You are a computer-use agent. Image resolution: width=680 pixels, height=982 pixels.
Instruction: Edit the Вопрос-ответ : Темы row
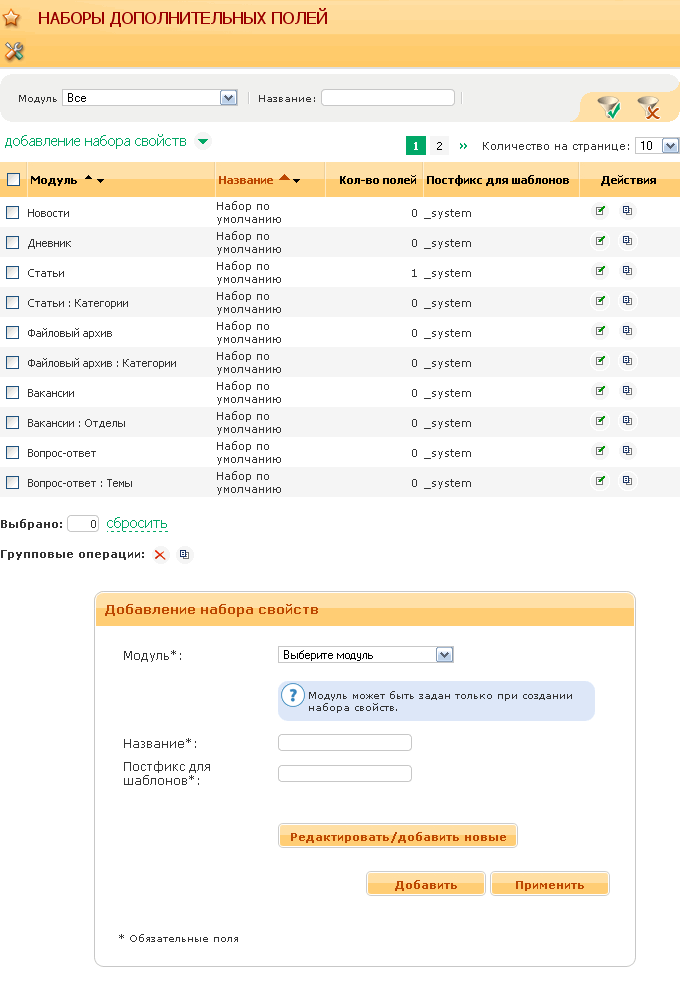pyautogui.click(x=600, y=481)
